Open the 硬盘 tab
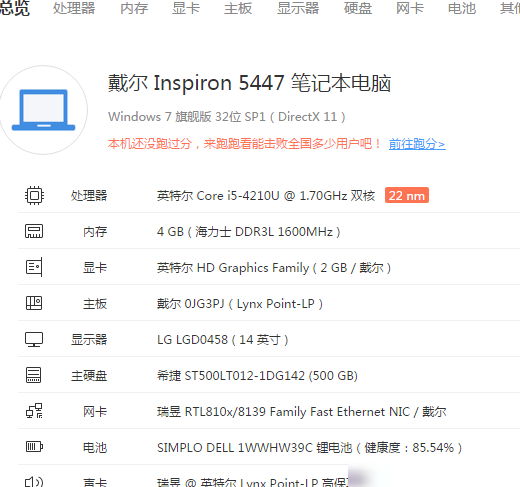 358,8
